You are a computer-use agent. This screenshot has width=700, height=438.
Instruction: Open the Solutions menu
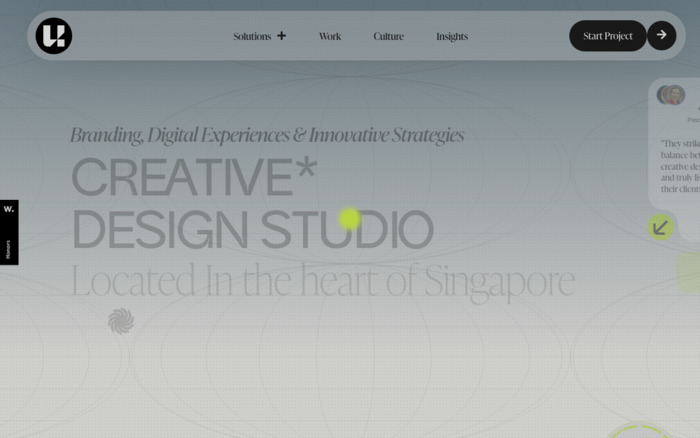252,36
